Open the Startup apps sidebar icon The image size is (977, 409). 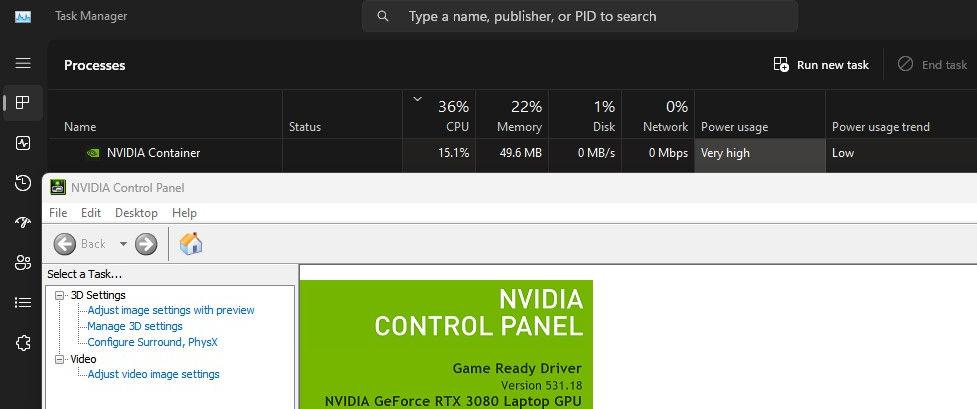(x=23, y=223)
